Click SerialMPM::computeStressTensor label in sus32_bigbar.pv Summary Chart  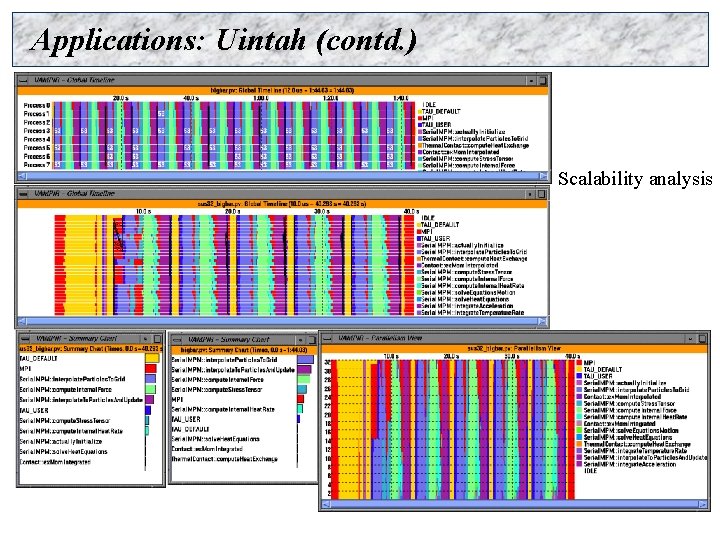point(65,421)
